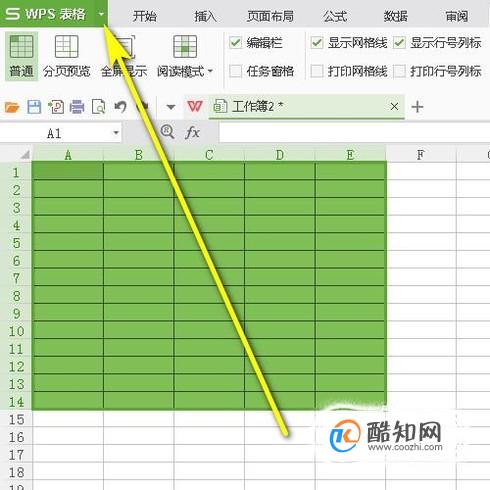The width and height of the screenshot is (490, 490).
Task: Switch to the 页面布局 tab
Action: click(x=270, y=16)
